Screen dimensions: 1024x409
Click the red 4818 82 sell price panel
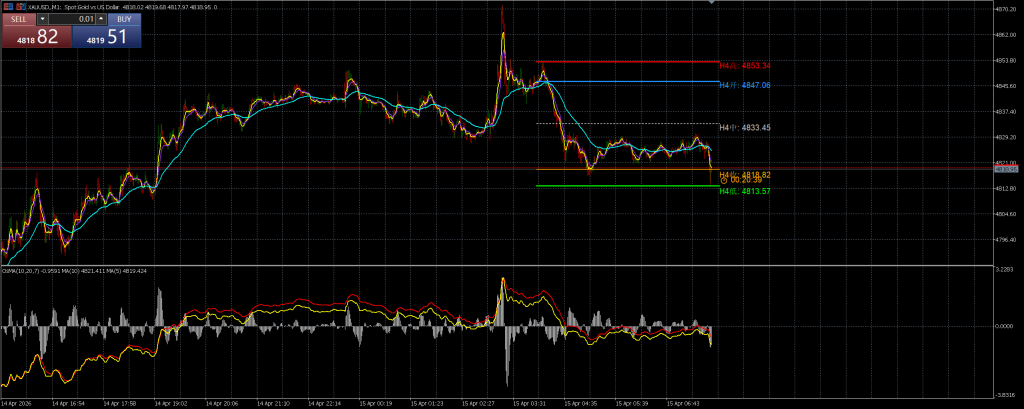tap(35, 37)
